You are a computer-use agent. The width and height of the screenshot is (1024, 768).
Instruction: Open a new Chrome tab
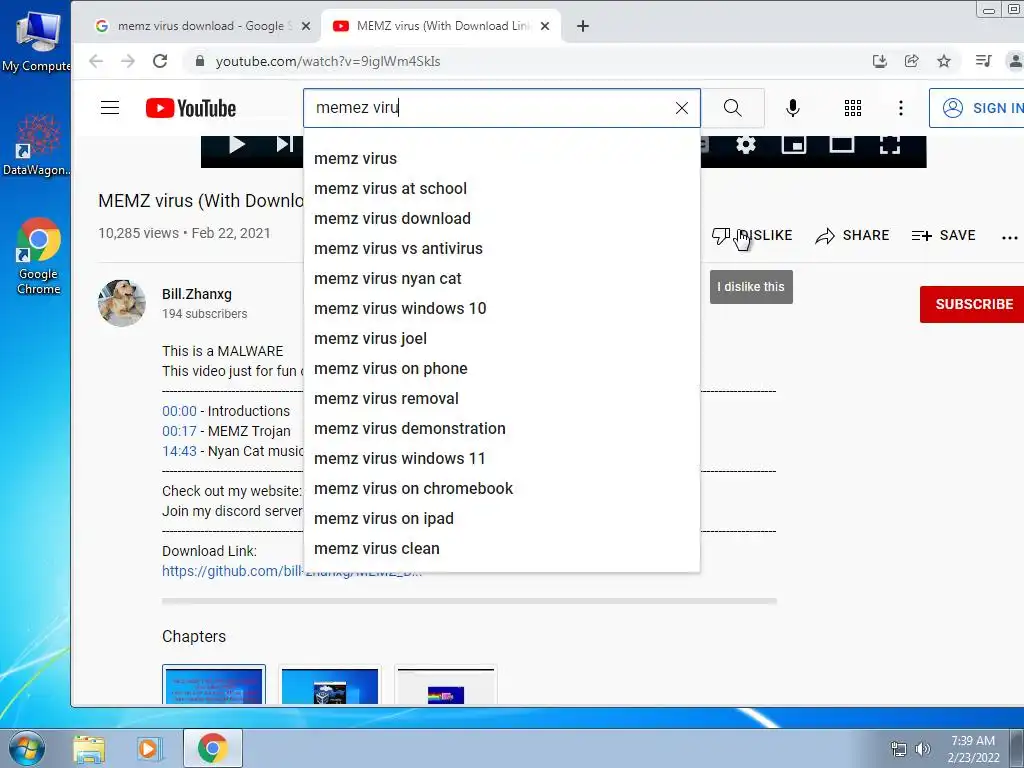(x=583, y=26)
